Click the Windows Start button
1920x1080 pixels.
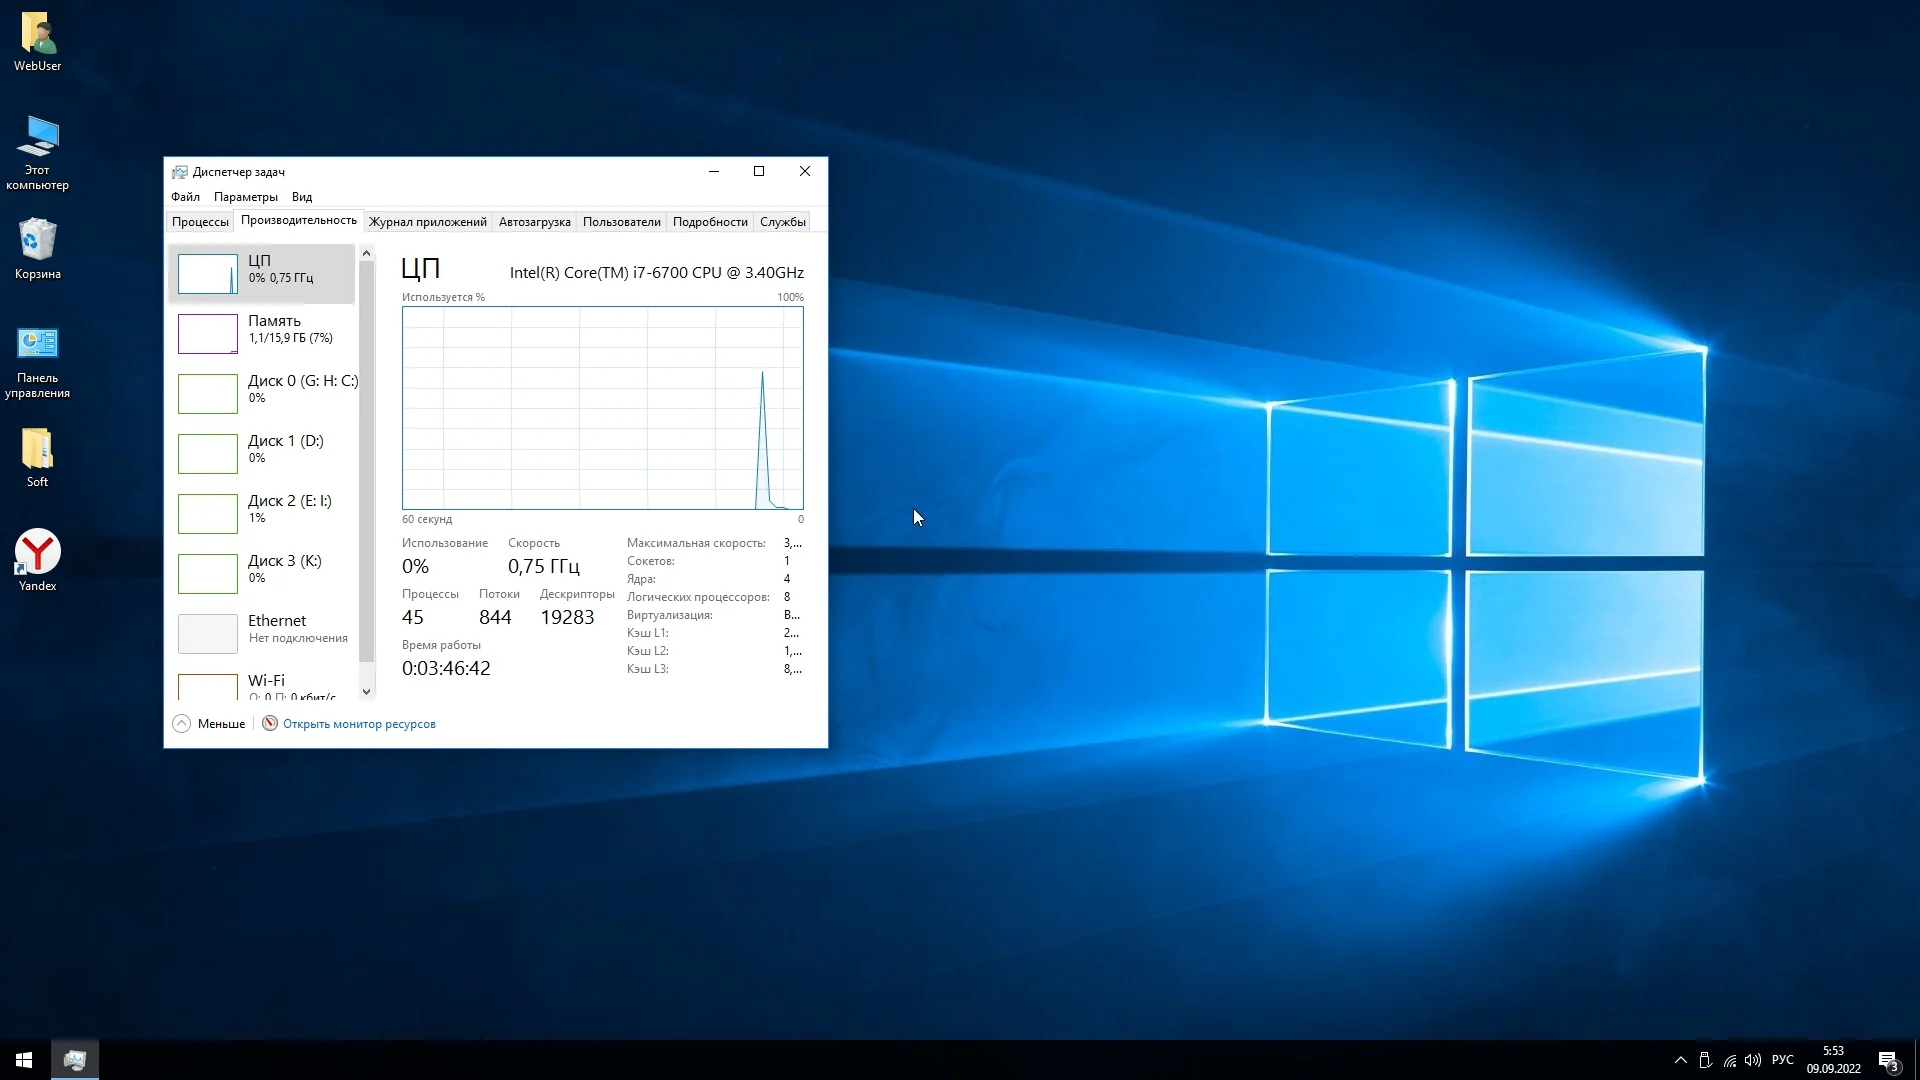(24, 1060)
